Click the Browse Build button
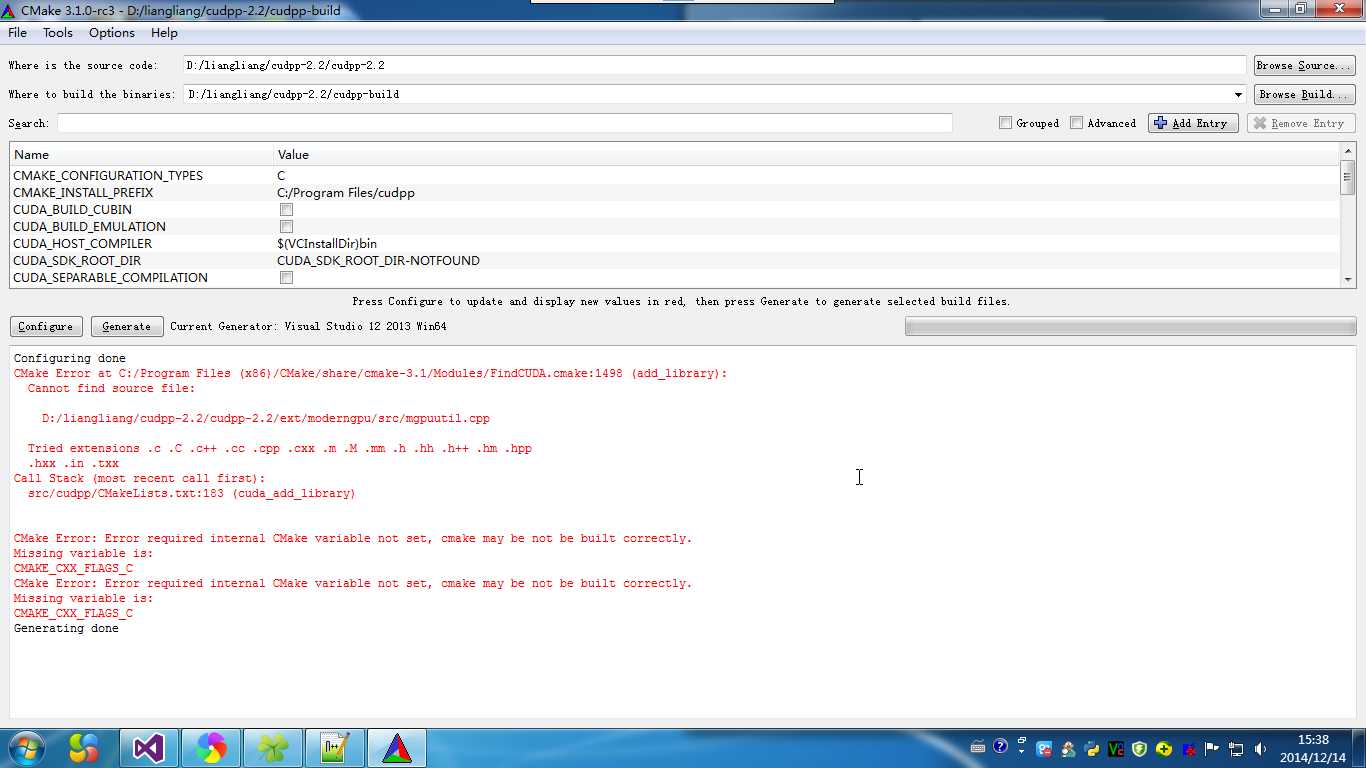This screenshot has height=768, width=1366. [1305, 94]
